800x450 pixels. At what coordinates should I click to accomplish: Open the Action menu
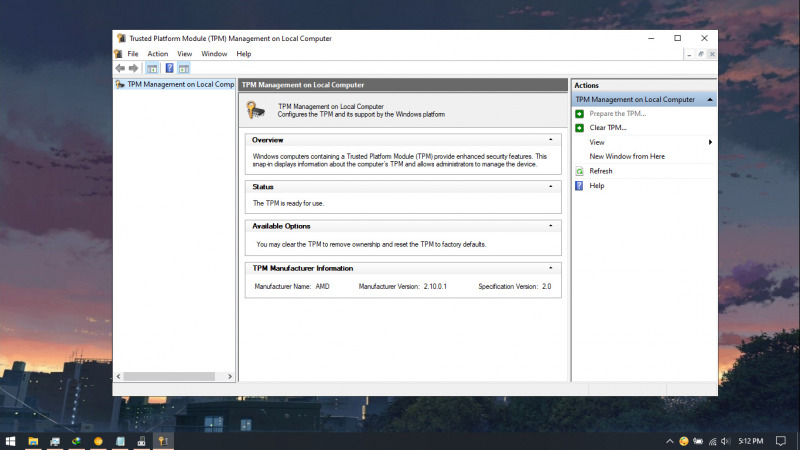[158, 54]
